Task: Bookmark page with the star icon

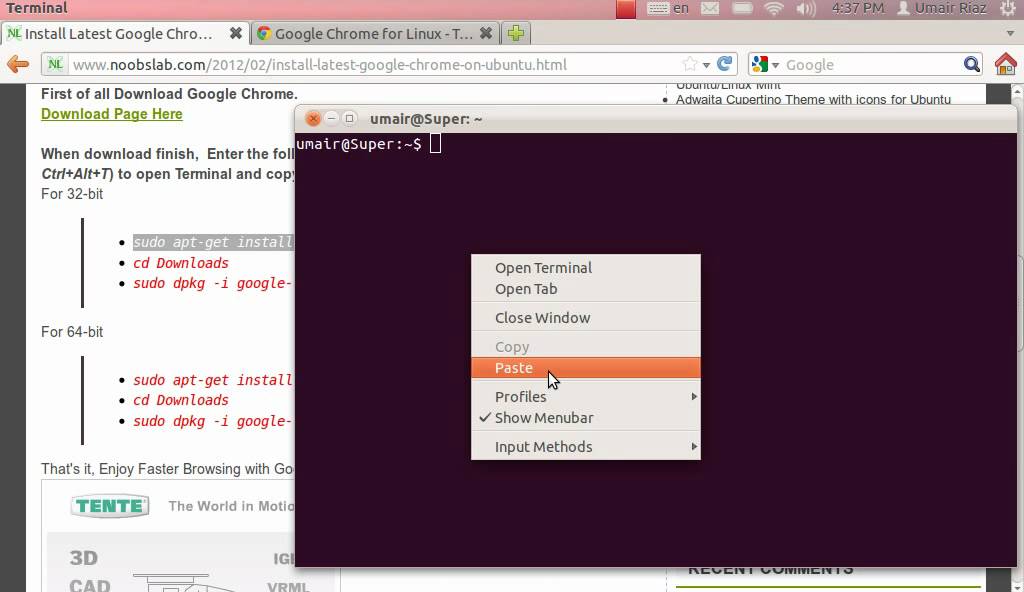Action: click(x=690, y=64)
